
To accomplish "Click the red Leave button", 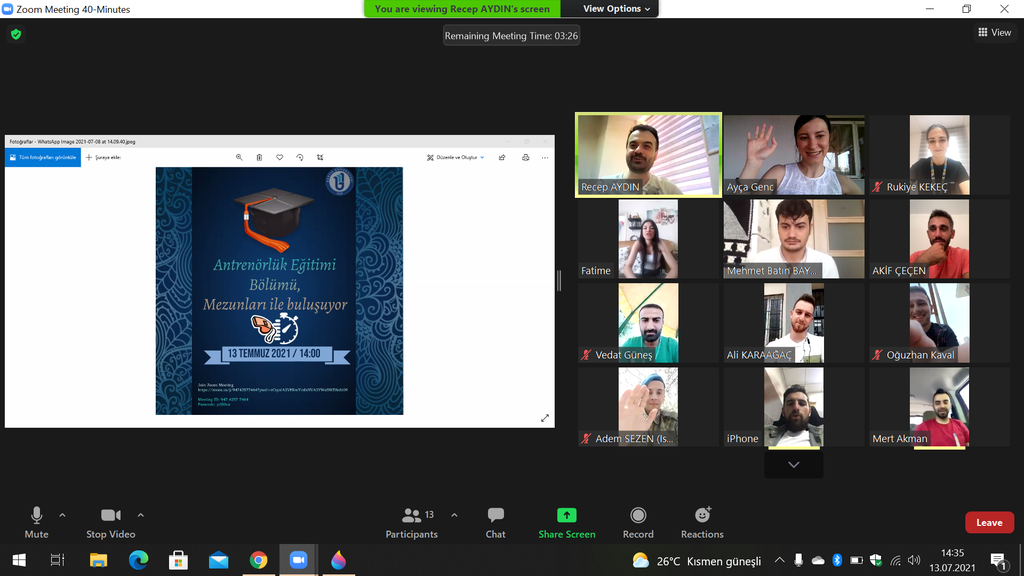I will 989,522.
